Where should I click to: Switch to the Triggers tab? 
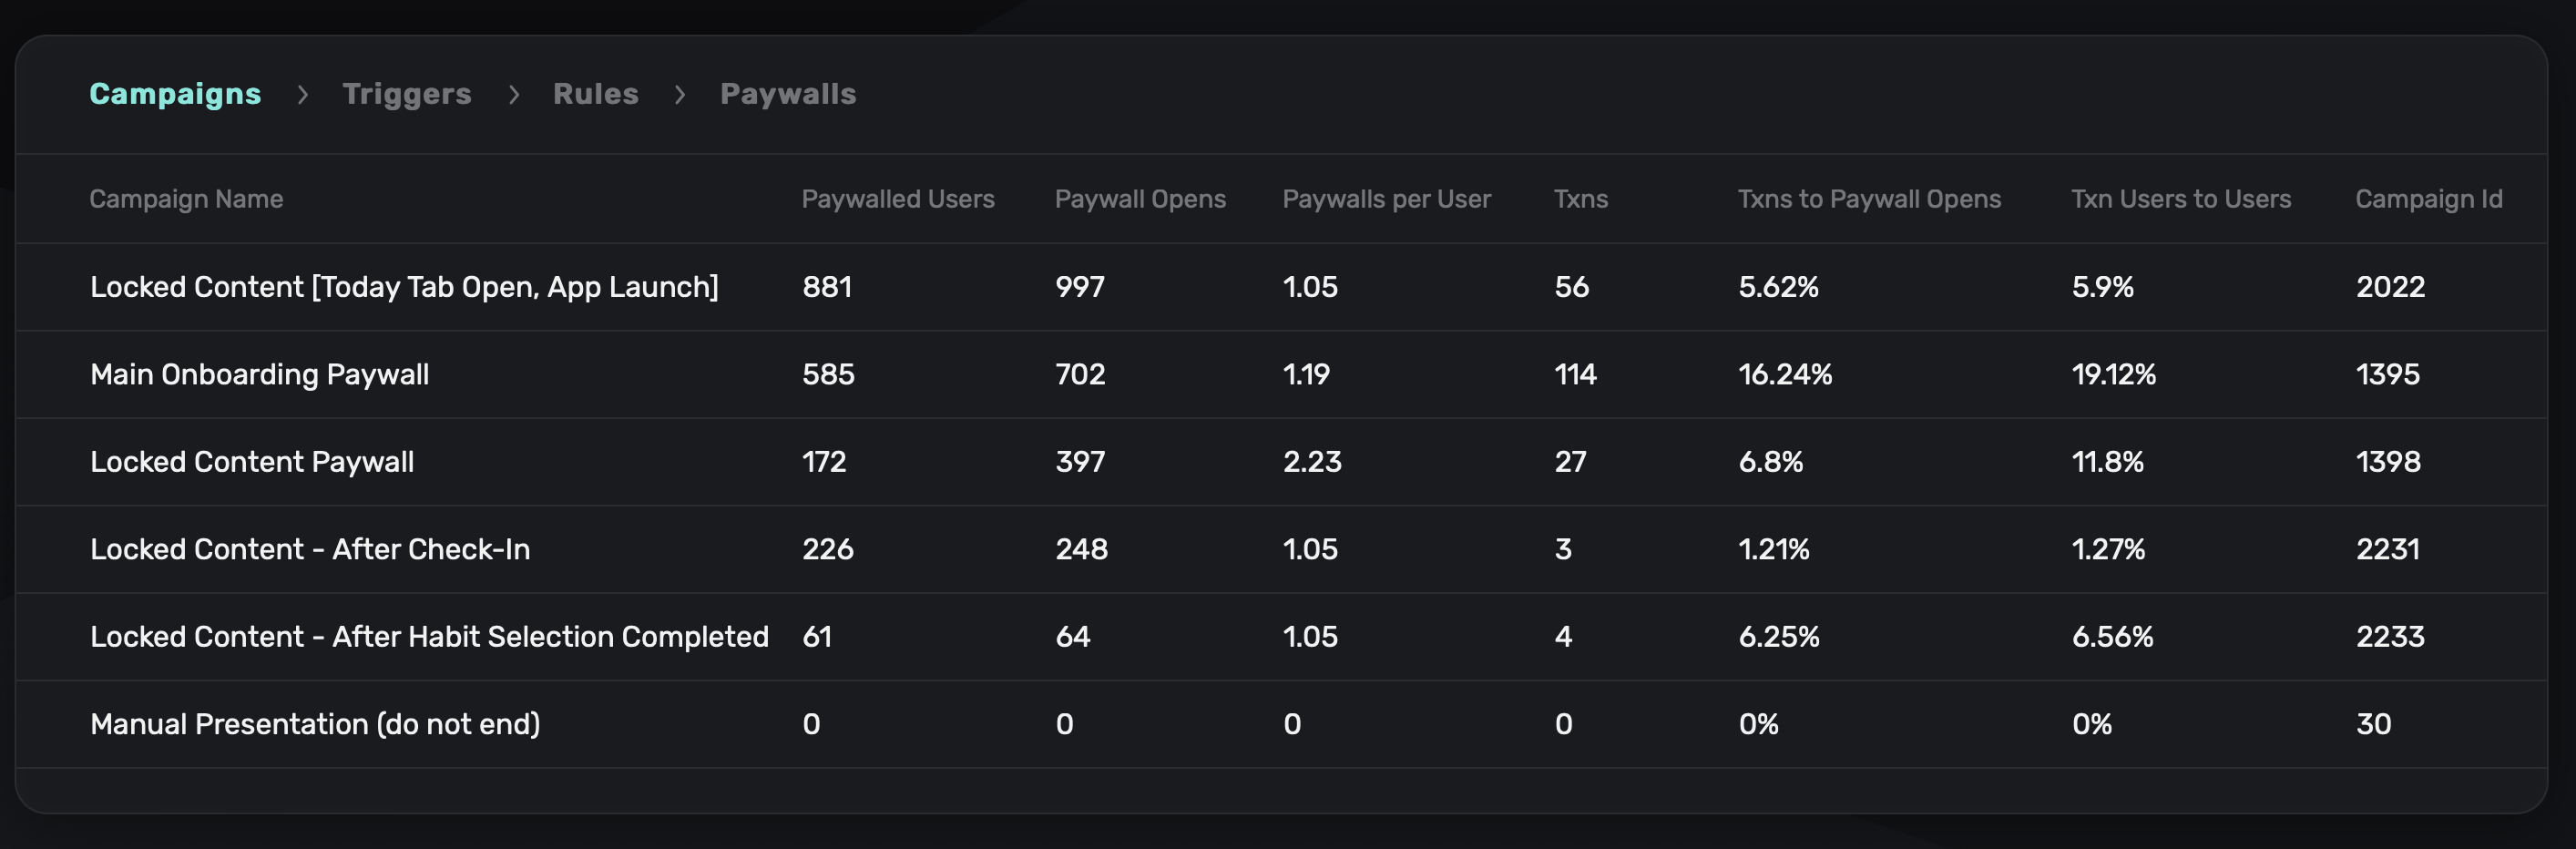tap(406, 94)
